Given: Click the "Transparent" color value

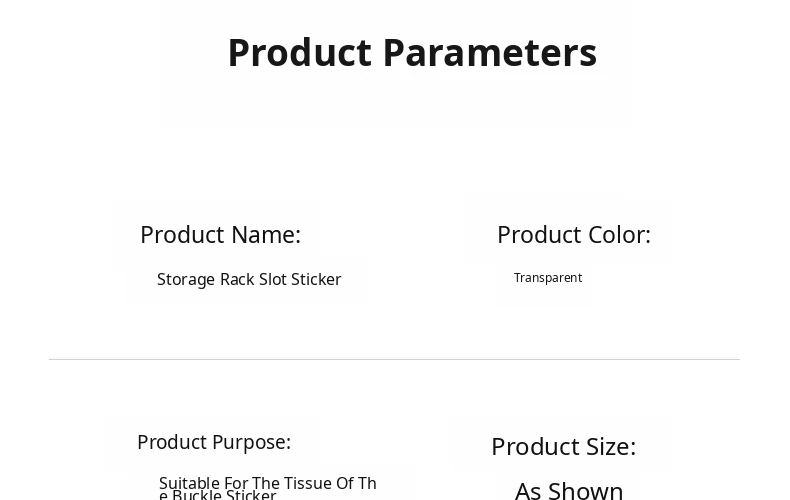Looking at the screenshot, I should click(548, 278).
